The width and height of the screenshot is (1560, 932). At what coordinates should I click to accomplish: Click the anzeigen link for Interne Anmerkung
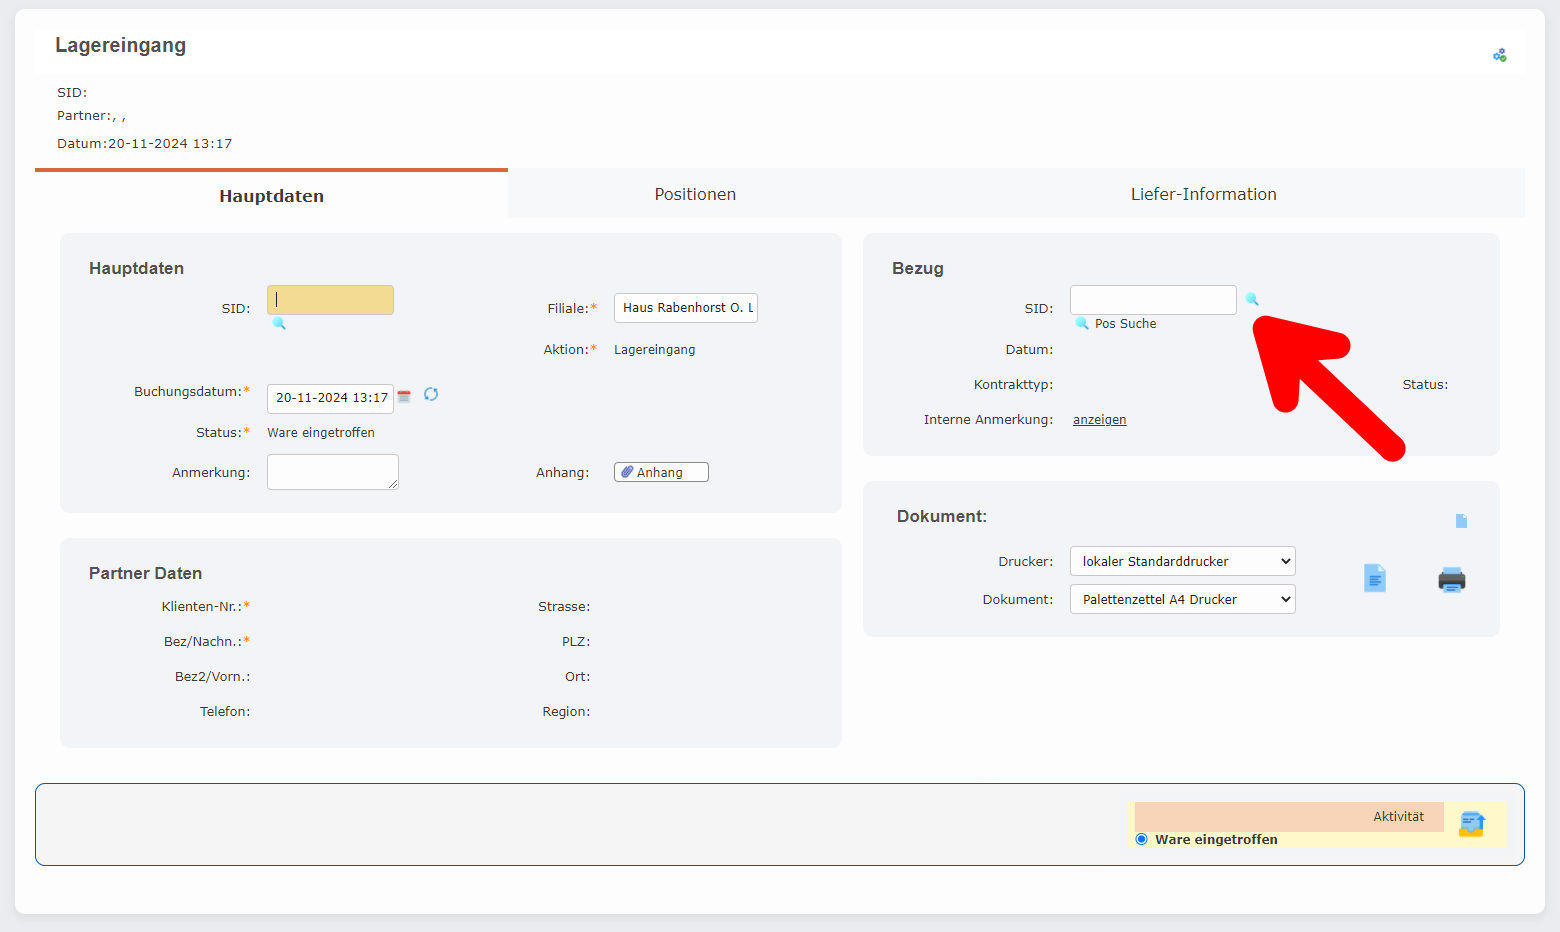(1099, 420)
